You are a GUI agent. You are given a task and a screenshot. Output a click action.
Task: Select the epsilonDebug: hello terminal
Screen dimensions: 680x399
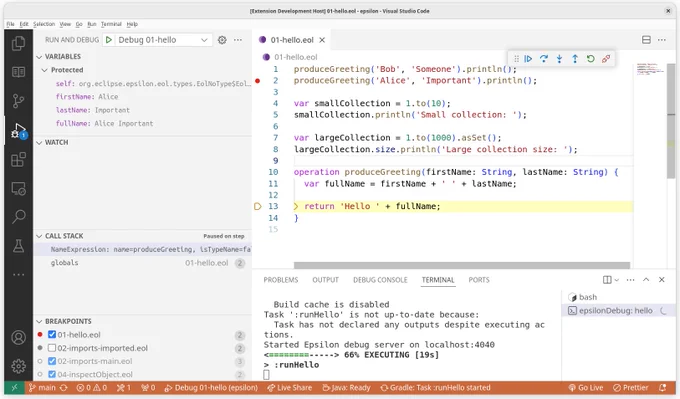pos(618,311)
